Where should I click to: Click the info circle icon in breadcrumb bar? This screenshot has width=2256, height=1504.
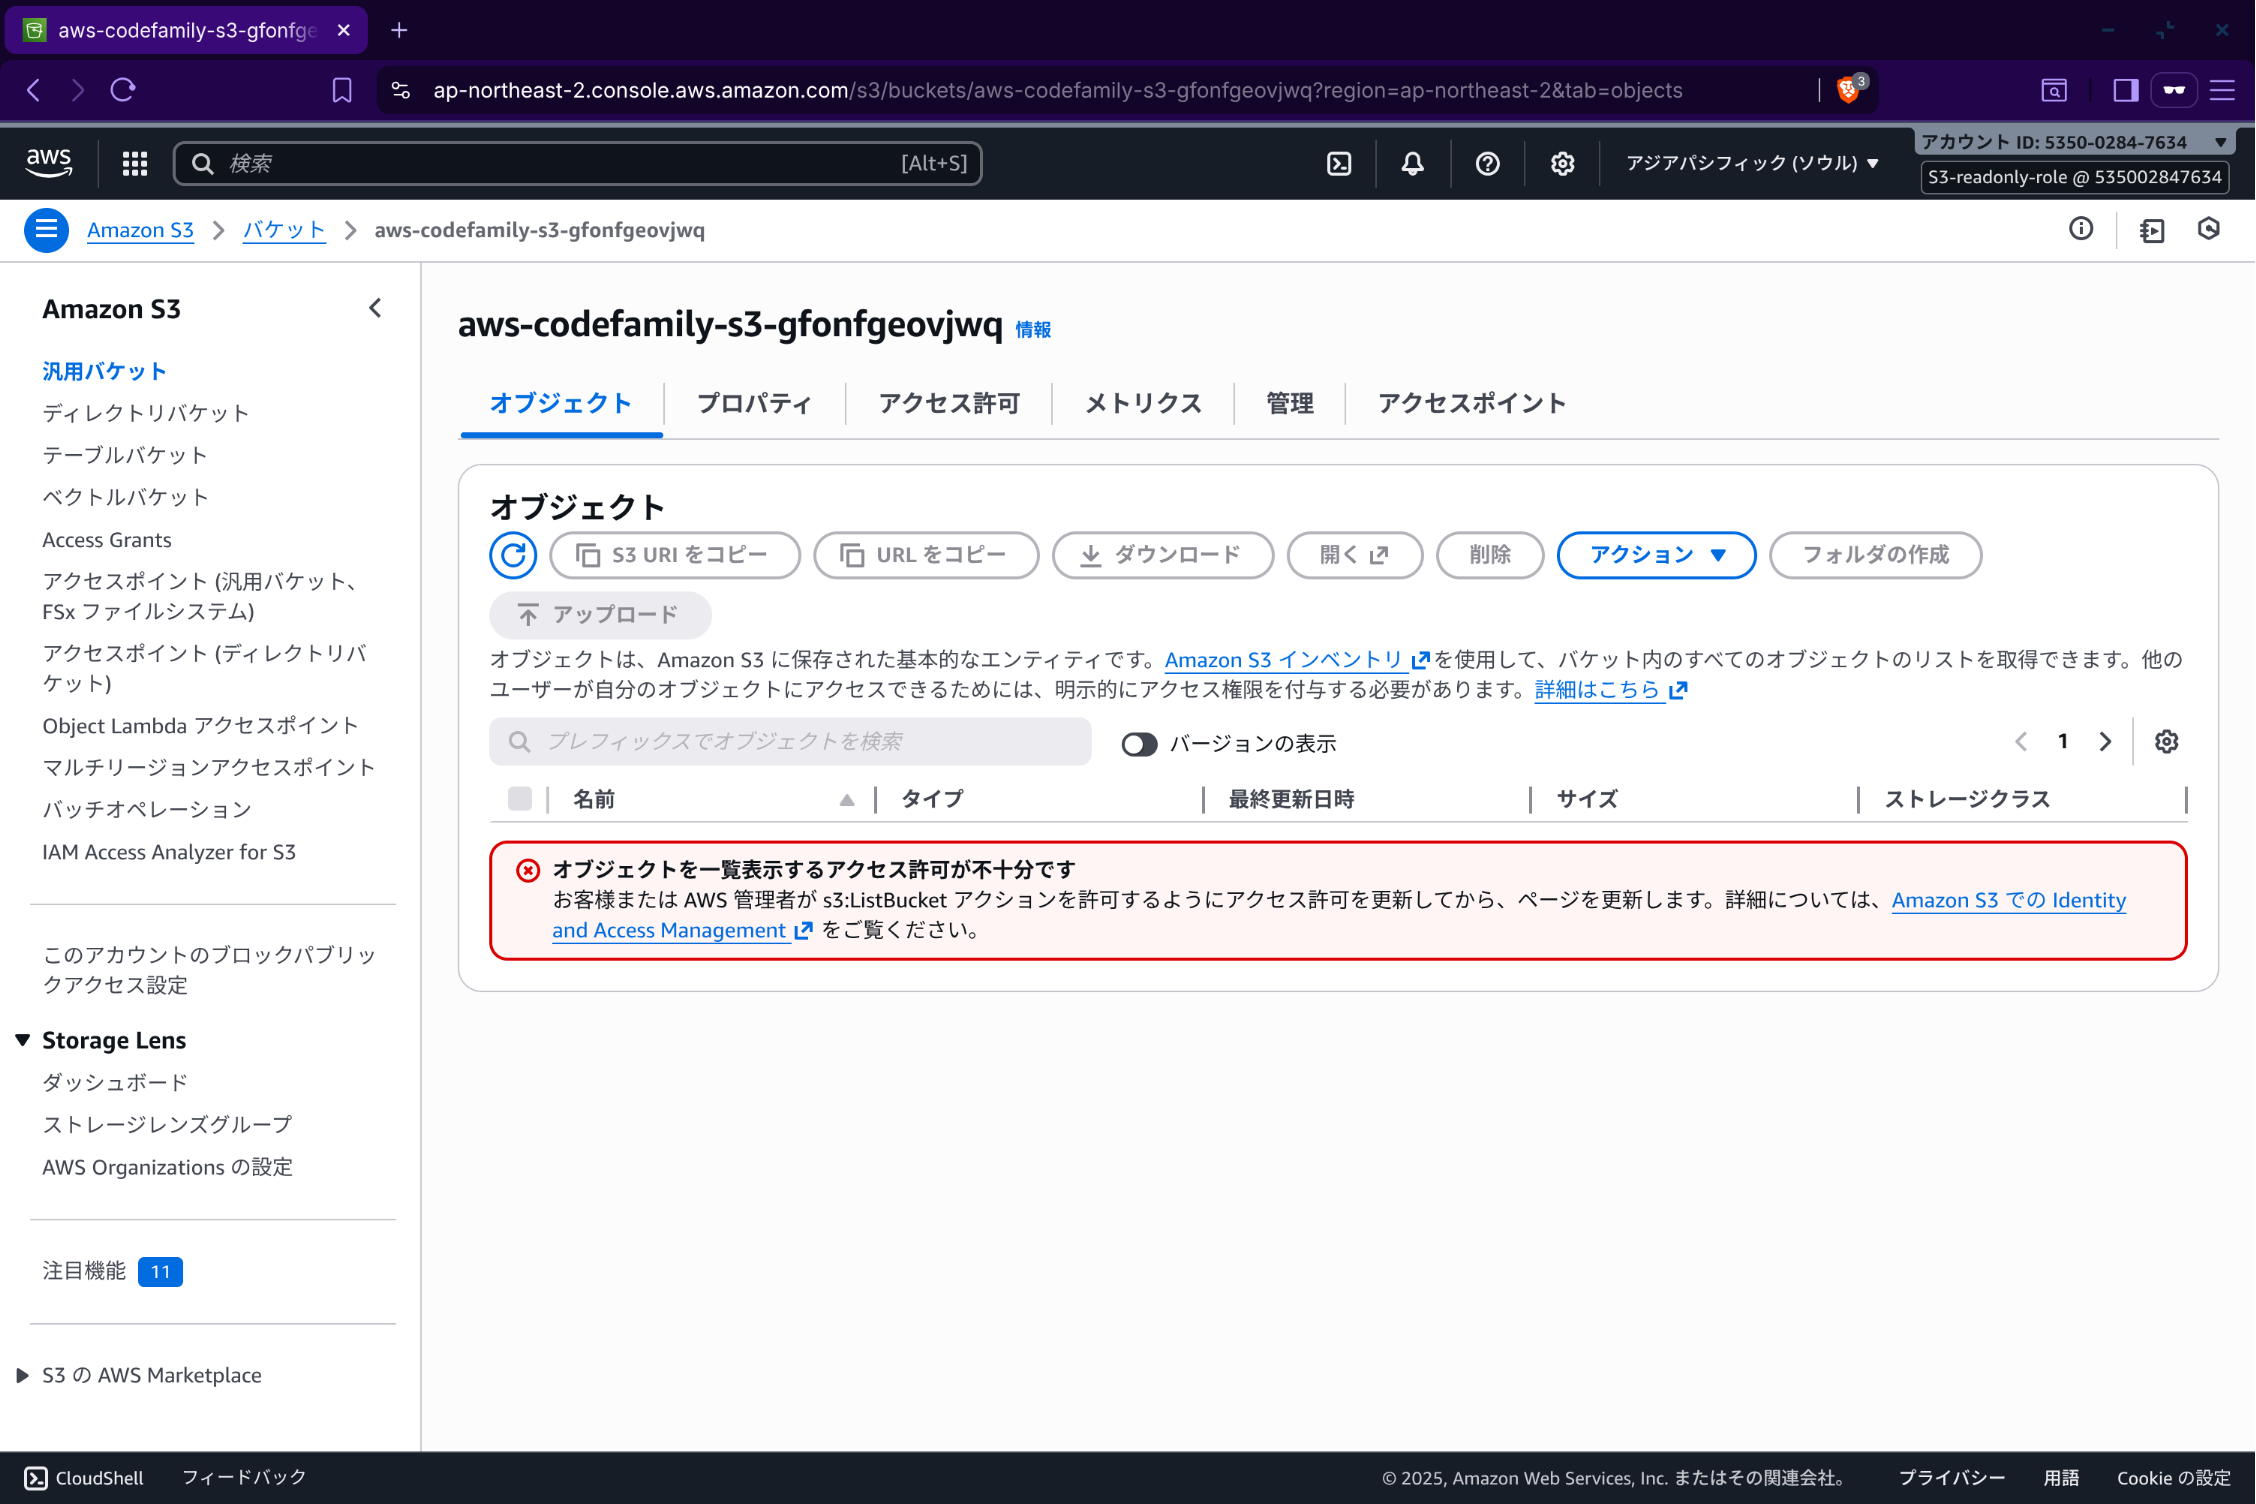click(2081, 230)
